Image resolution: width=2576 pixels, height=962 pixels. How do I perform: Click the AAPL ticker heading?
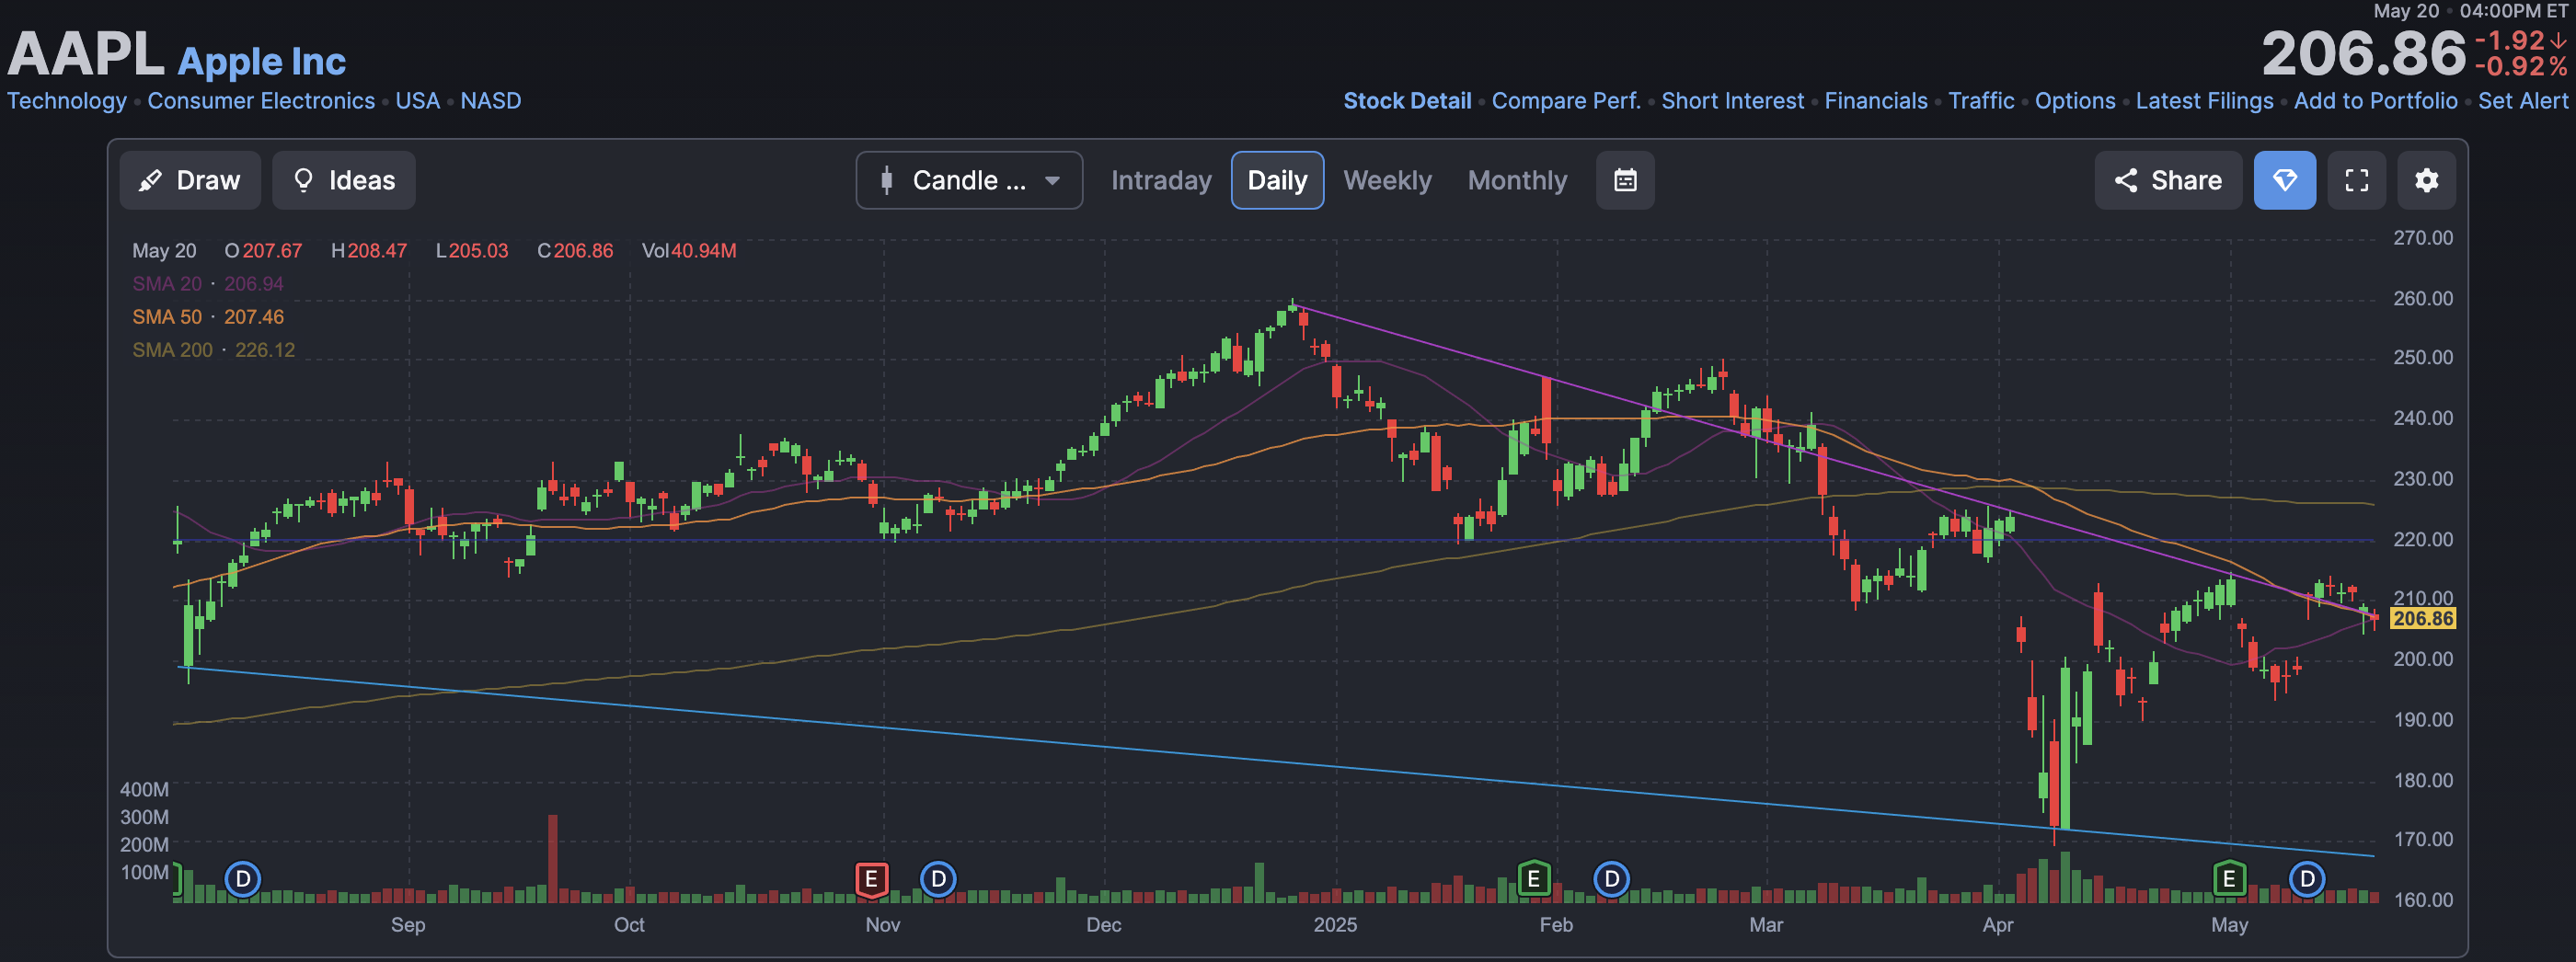point(86,54)
